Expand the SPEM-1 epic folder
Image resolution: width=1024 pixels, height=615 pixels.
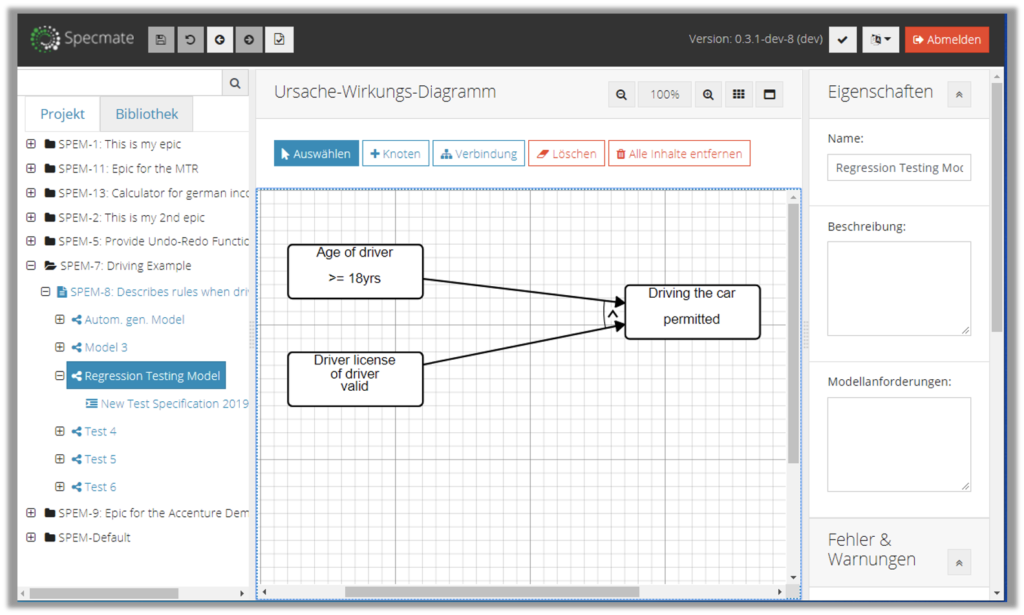tap(31, 144)
